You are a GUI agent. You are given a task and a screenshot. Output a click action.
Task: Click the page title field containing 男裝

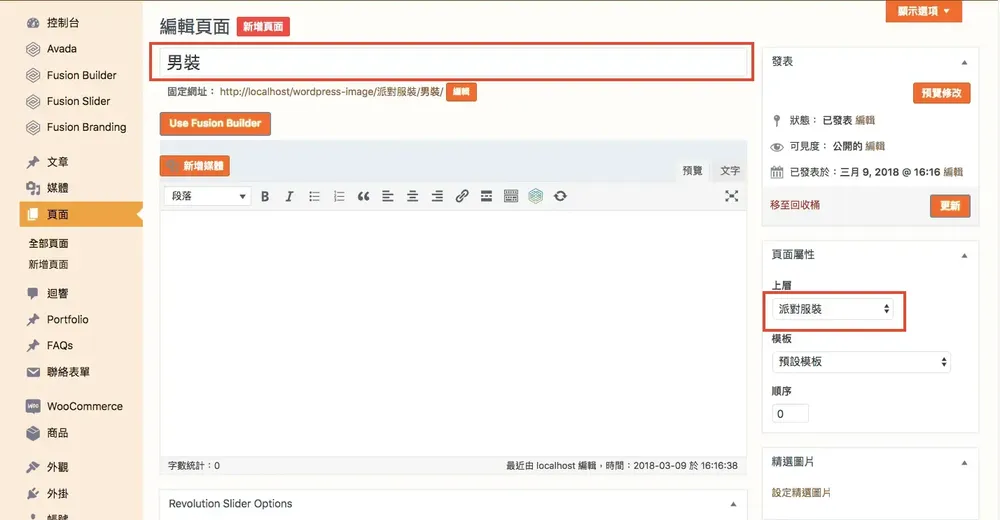453,62
